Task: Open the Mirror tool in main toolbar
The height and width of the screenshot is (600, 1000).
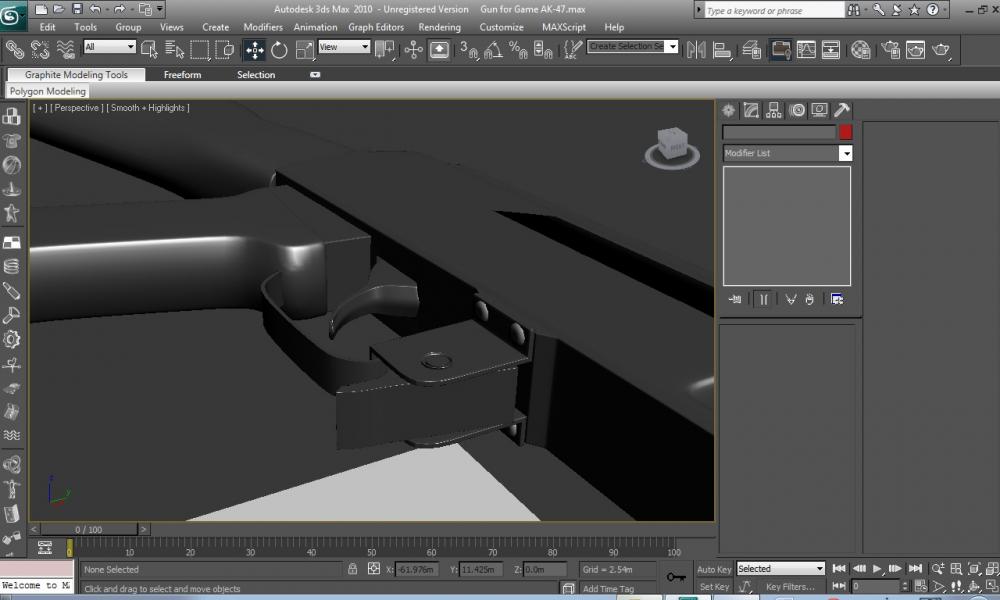Action: click(x=697, y=49)
